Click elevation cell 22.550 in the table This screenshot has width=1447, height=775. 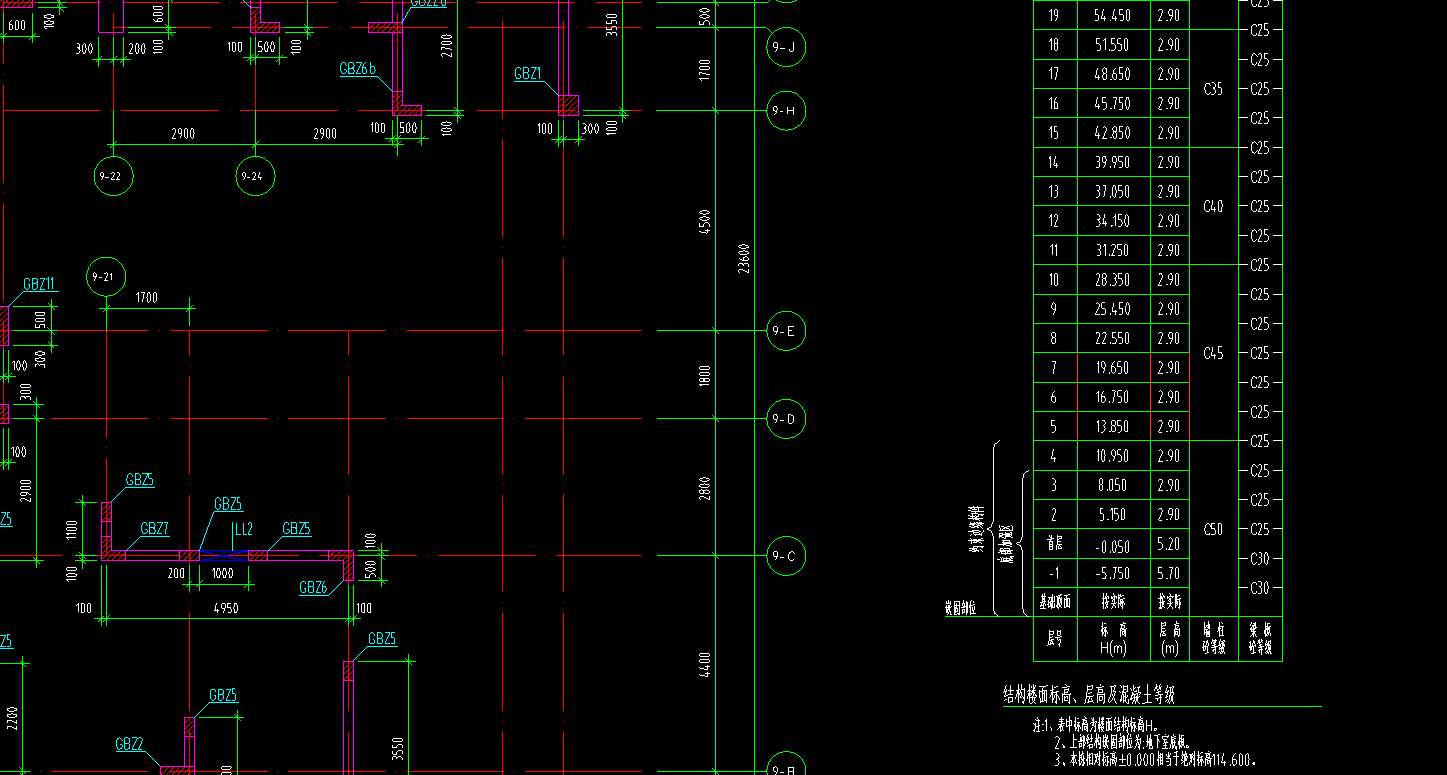tap(1113, 338)
